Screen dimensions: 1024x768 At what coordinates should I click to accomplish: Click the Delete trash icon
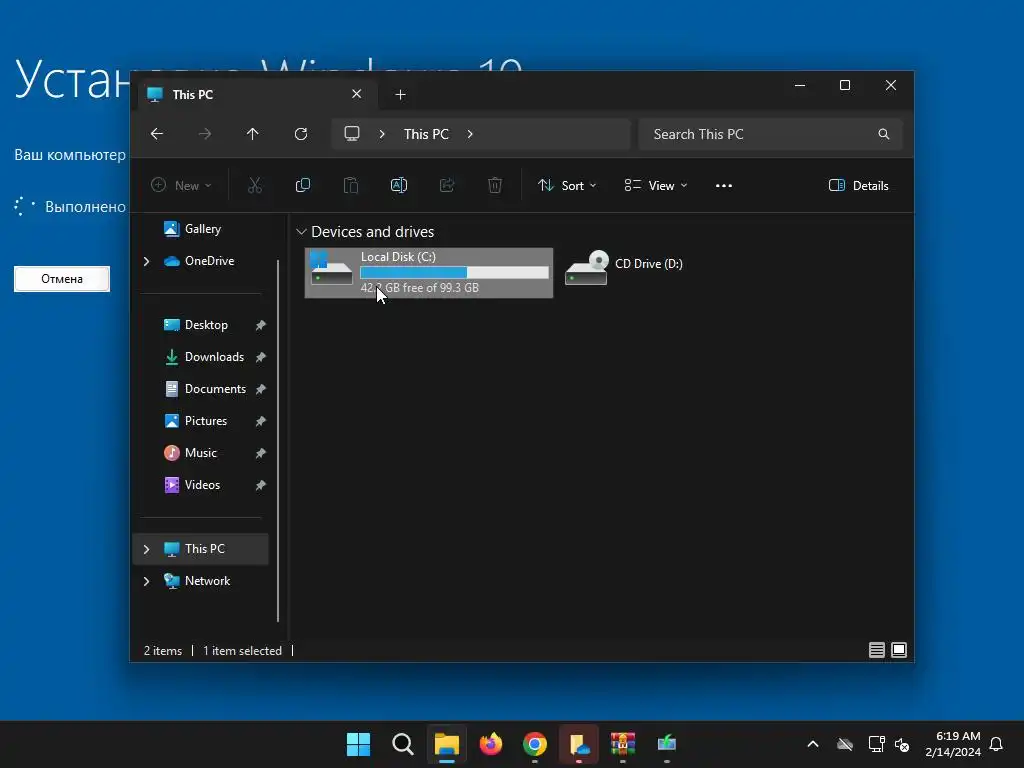[x=495, y=185]
